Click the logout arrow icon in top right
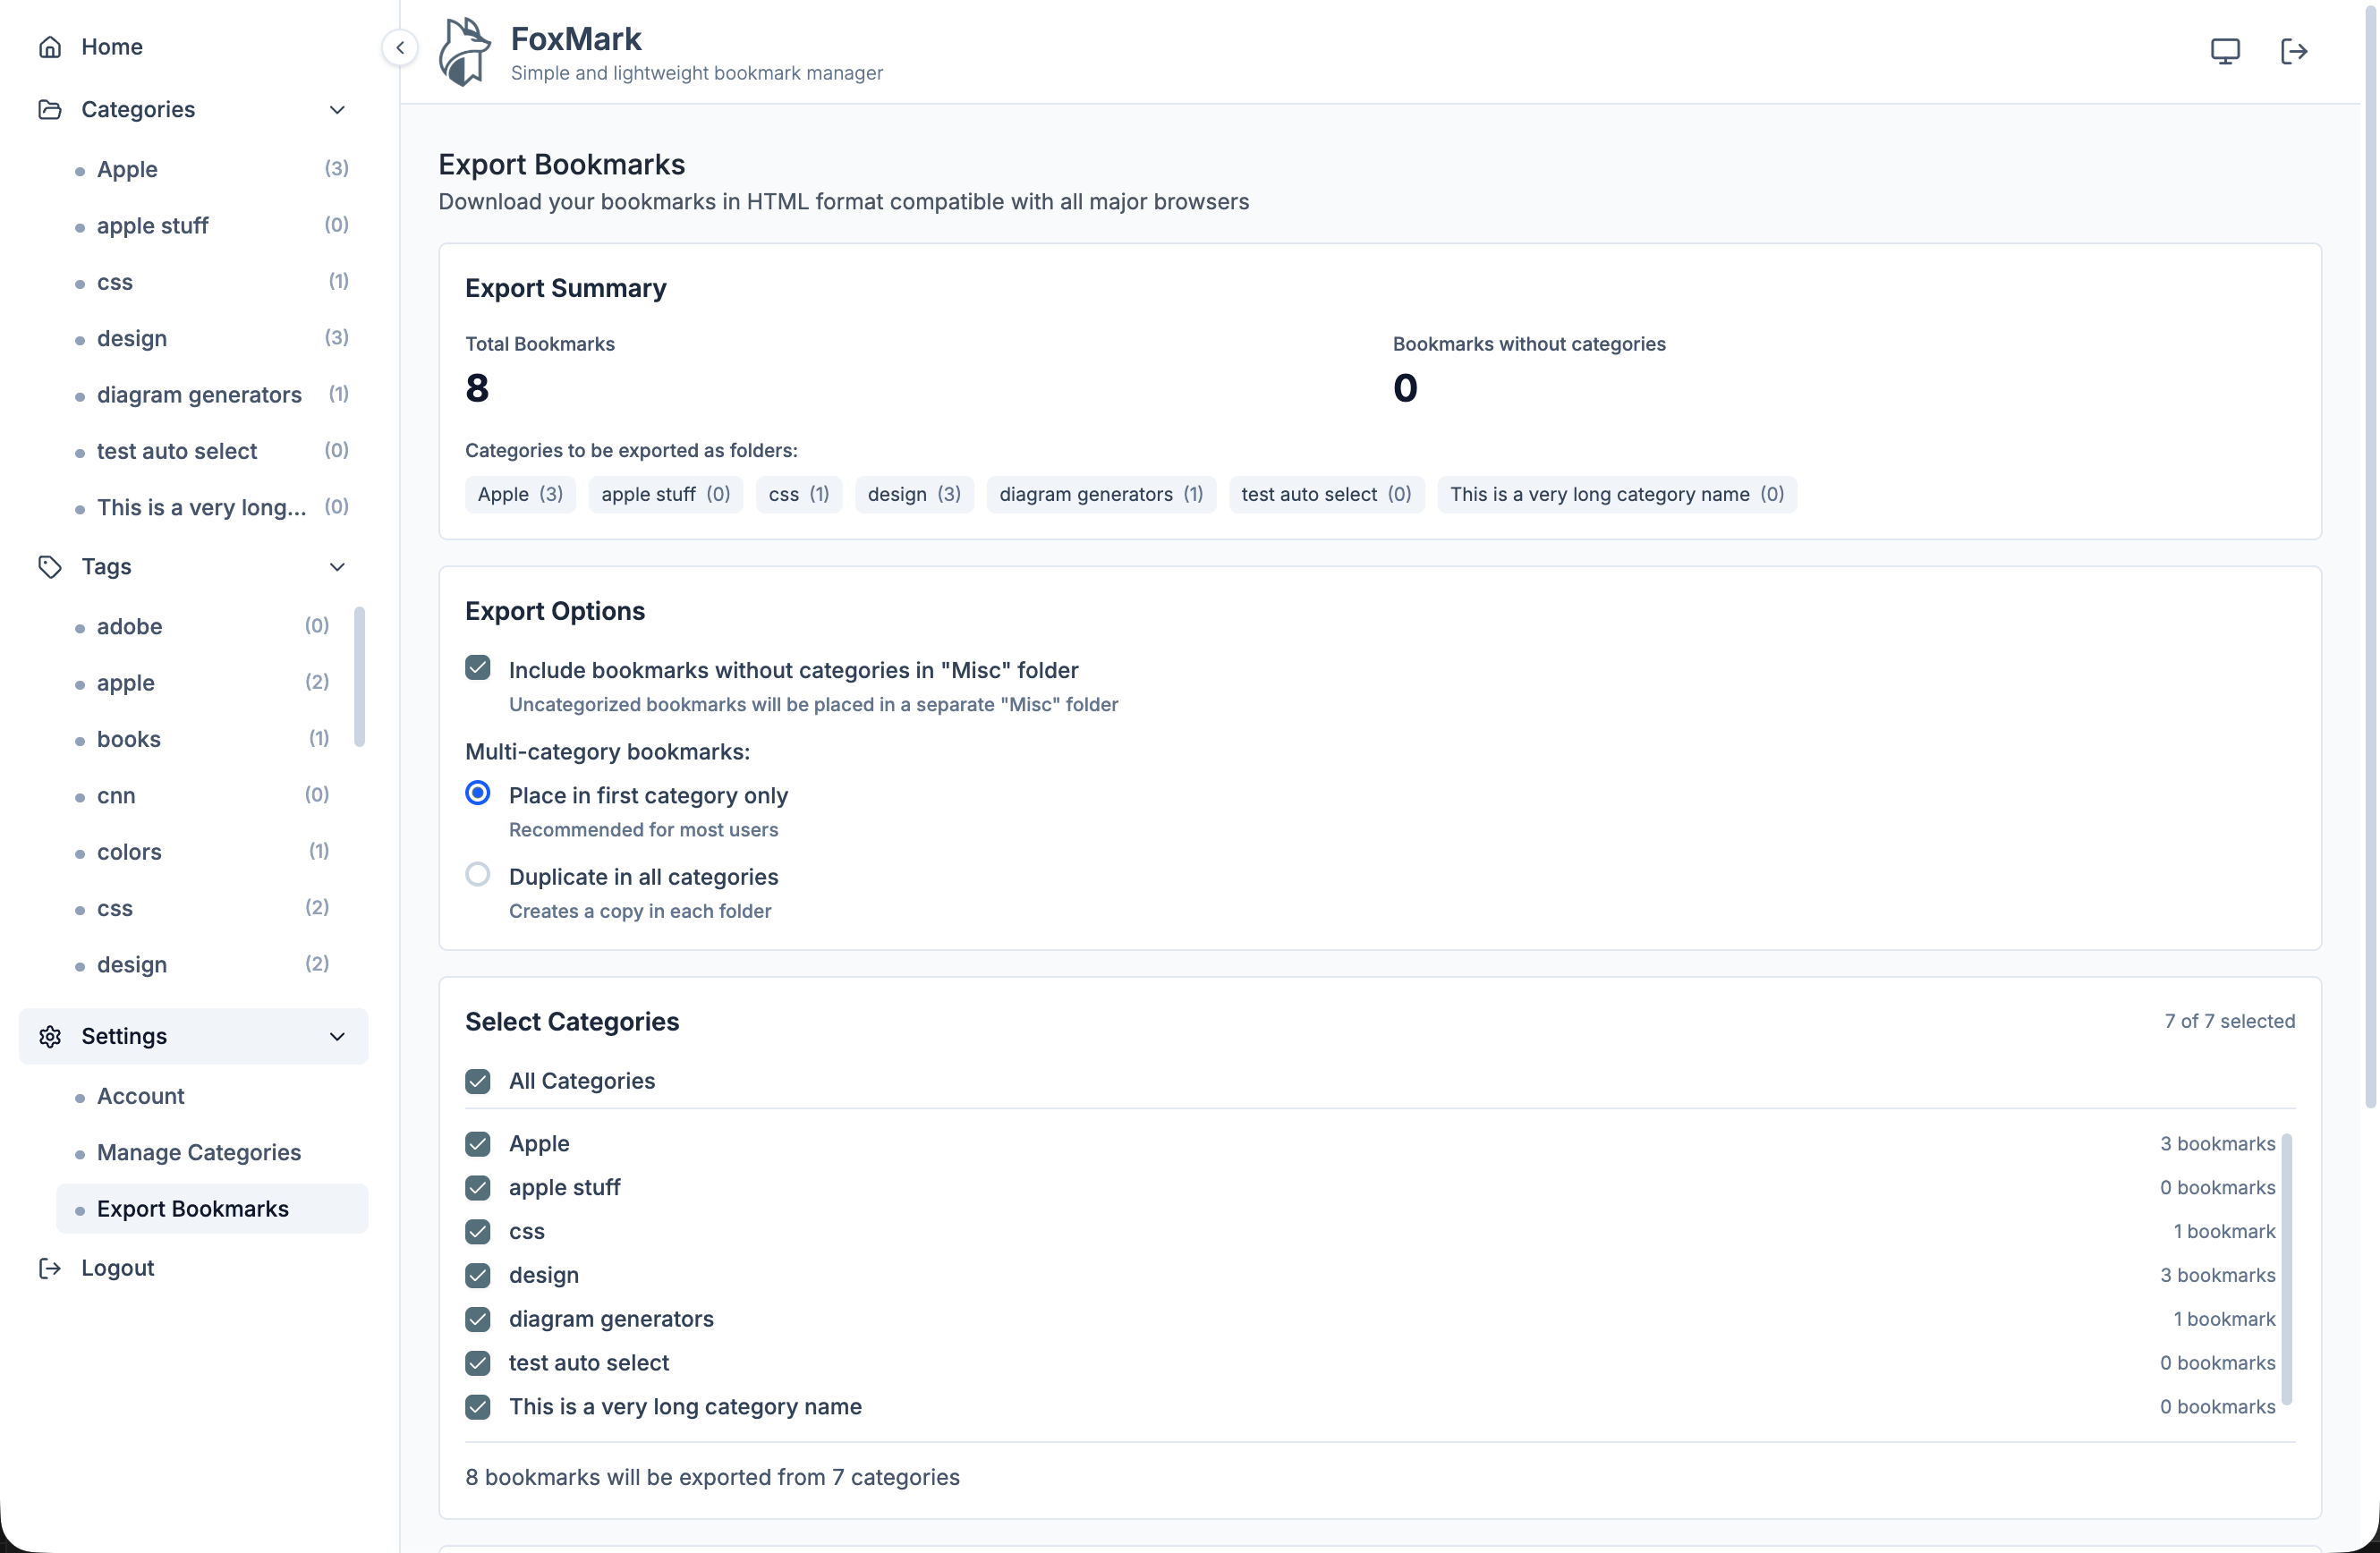The image size is (2380, 1553). point(2295,51)
